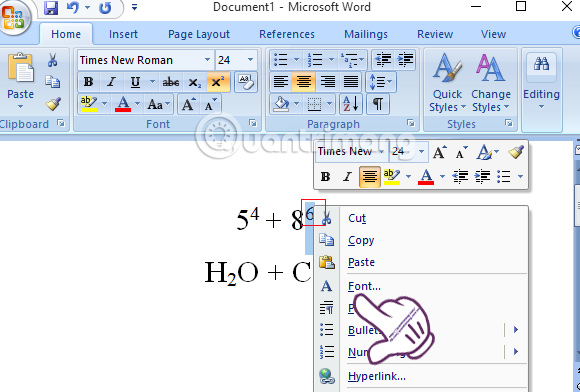Open the View tab
This screenshot has height=392, width=580.
[x=493, y=34]
